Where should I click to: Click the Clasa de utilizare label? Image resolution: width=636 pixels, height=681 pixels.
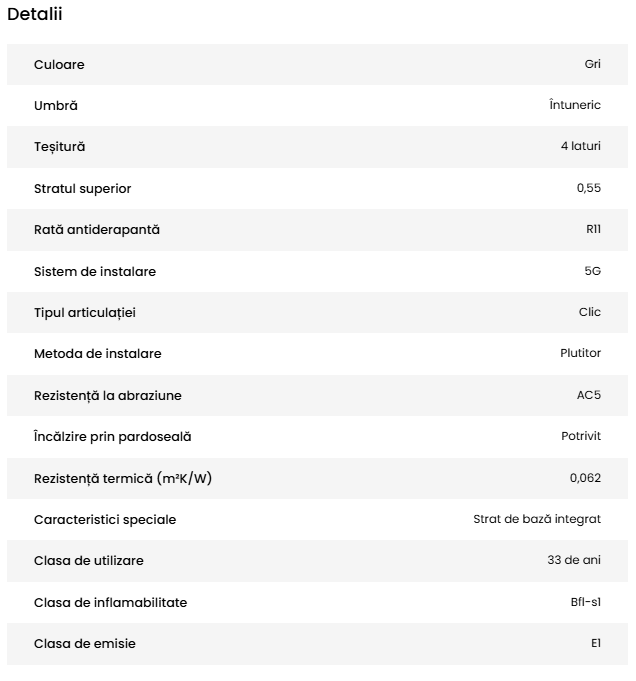point(88,561)
